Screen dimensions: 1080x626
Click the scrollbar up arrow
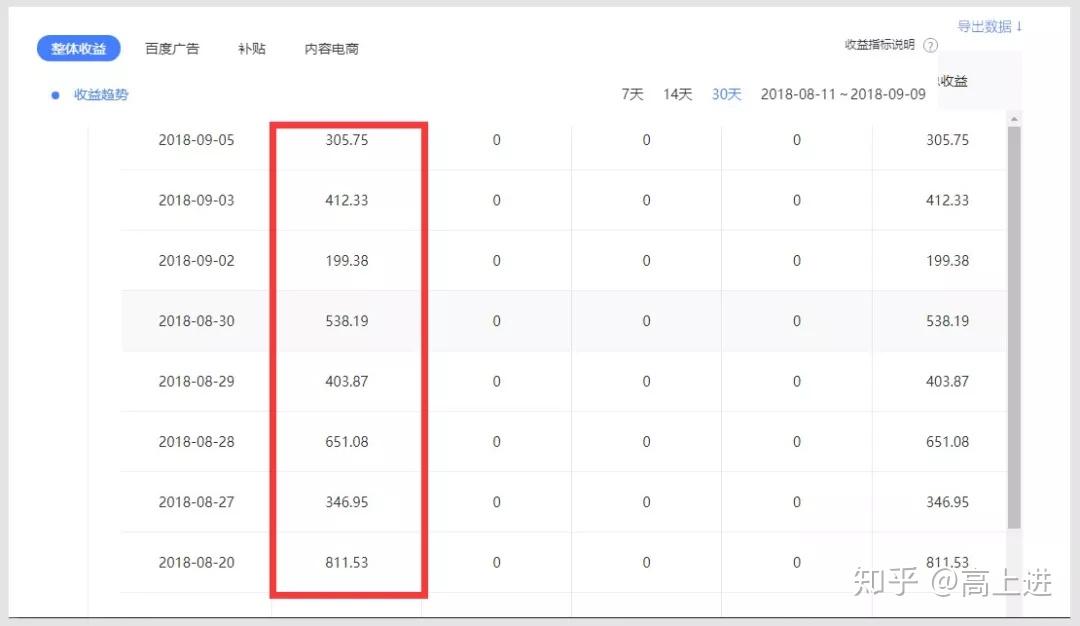click(1014, 119)
